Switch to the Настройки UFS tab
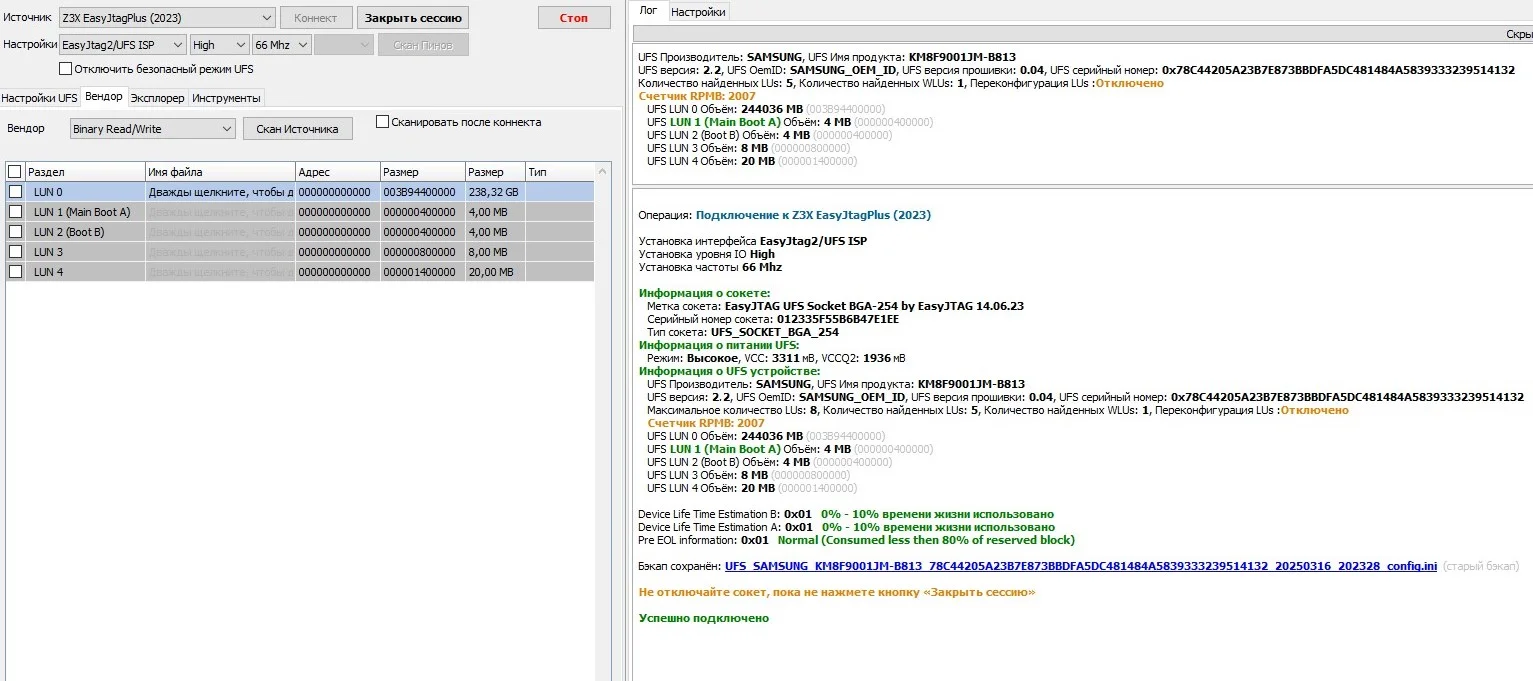The width and height of the screenshot is (1533, 681). [x=39, y=98]
